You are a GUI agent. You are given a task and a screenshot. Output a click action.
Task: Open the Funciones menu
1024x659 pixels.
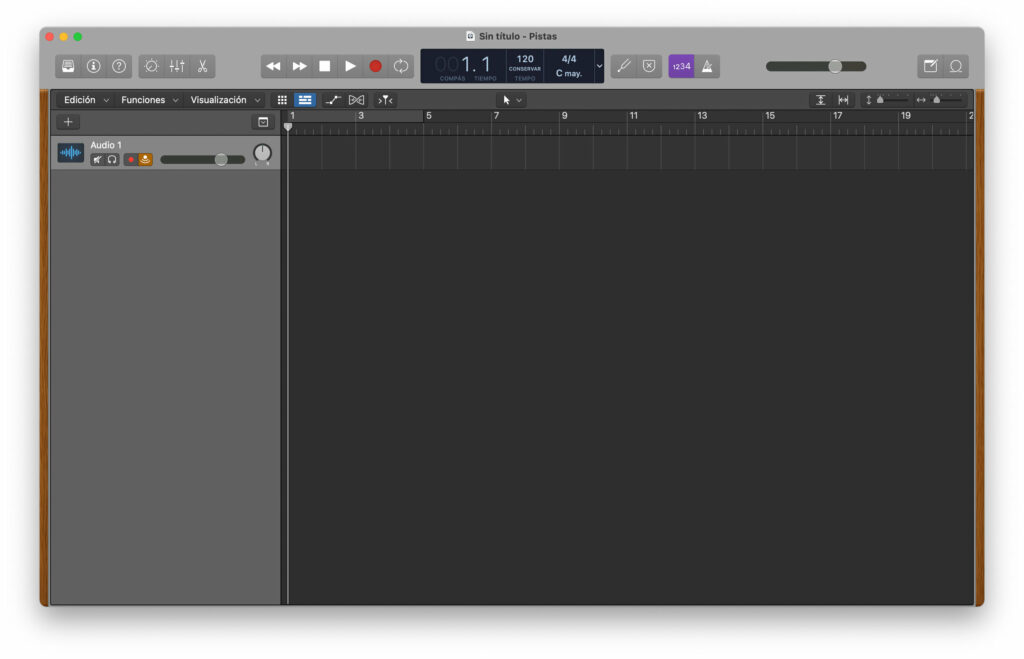click(x=149, y=100)
